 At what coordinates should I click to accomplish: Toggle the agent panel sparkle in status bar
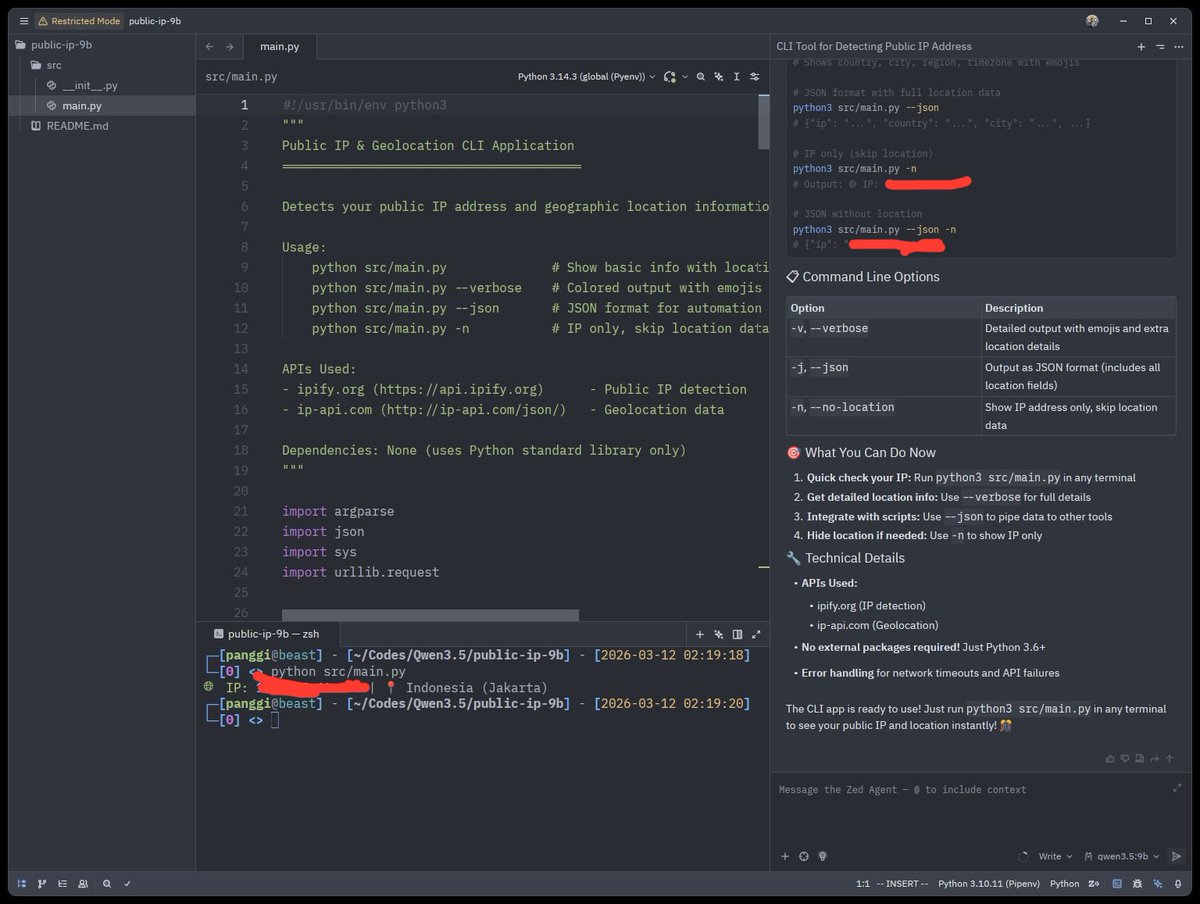click(x=1158, y=884)
